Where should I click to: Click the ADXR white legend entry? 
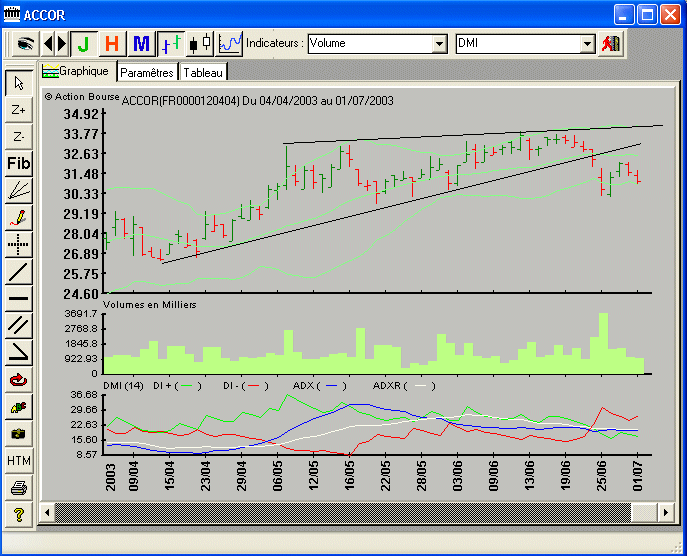point(404,386)
